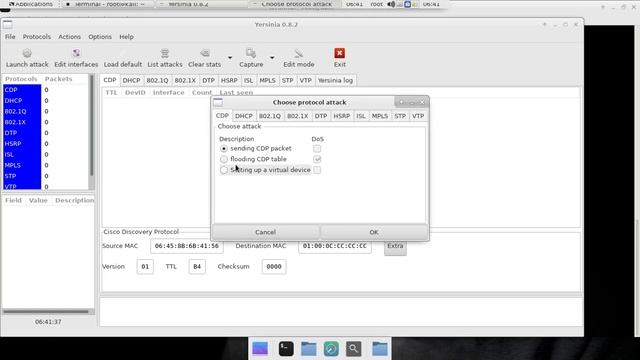Image resolution: width=640 pixels, height=360 pixels.
Task: Switch to the DHCP tab in the attack dialog
Action: (x=244, y=116)
